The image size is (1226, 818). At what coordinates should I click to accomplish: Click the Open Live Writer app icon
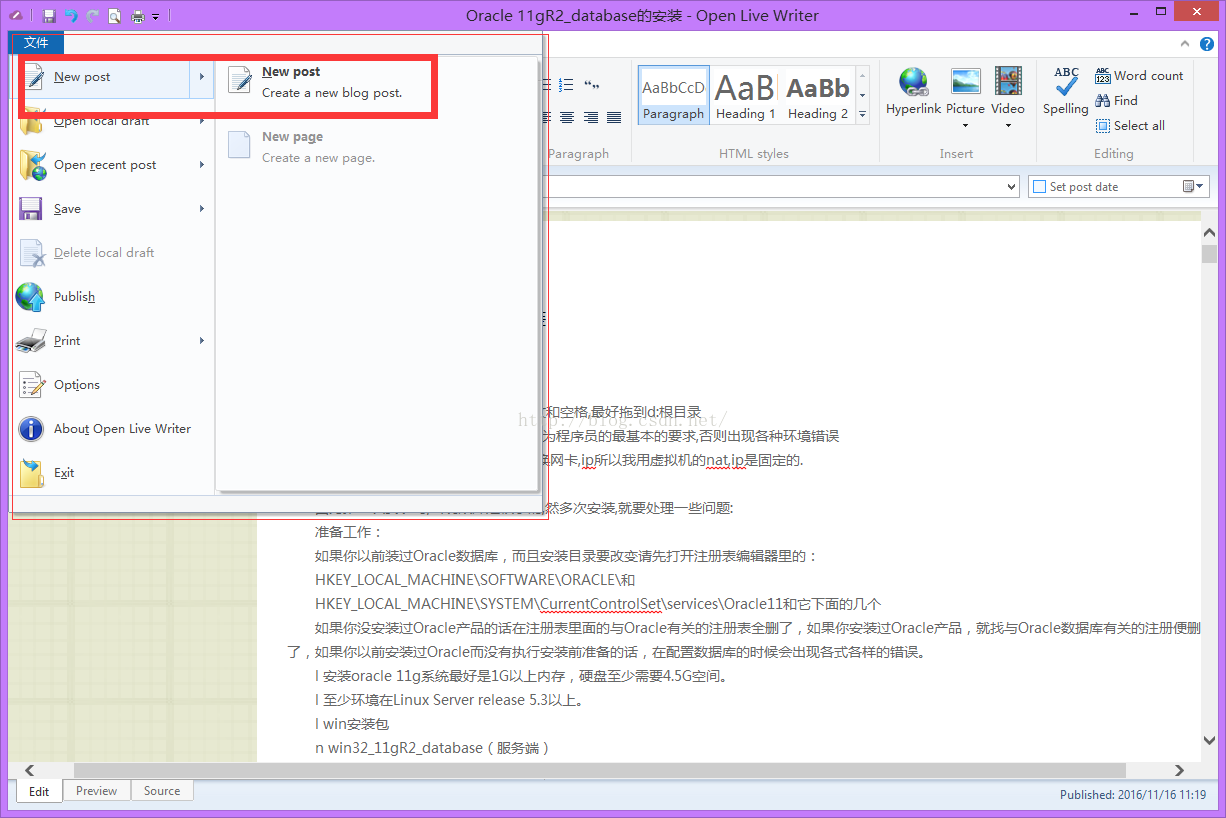16,16
